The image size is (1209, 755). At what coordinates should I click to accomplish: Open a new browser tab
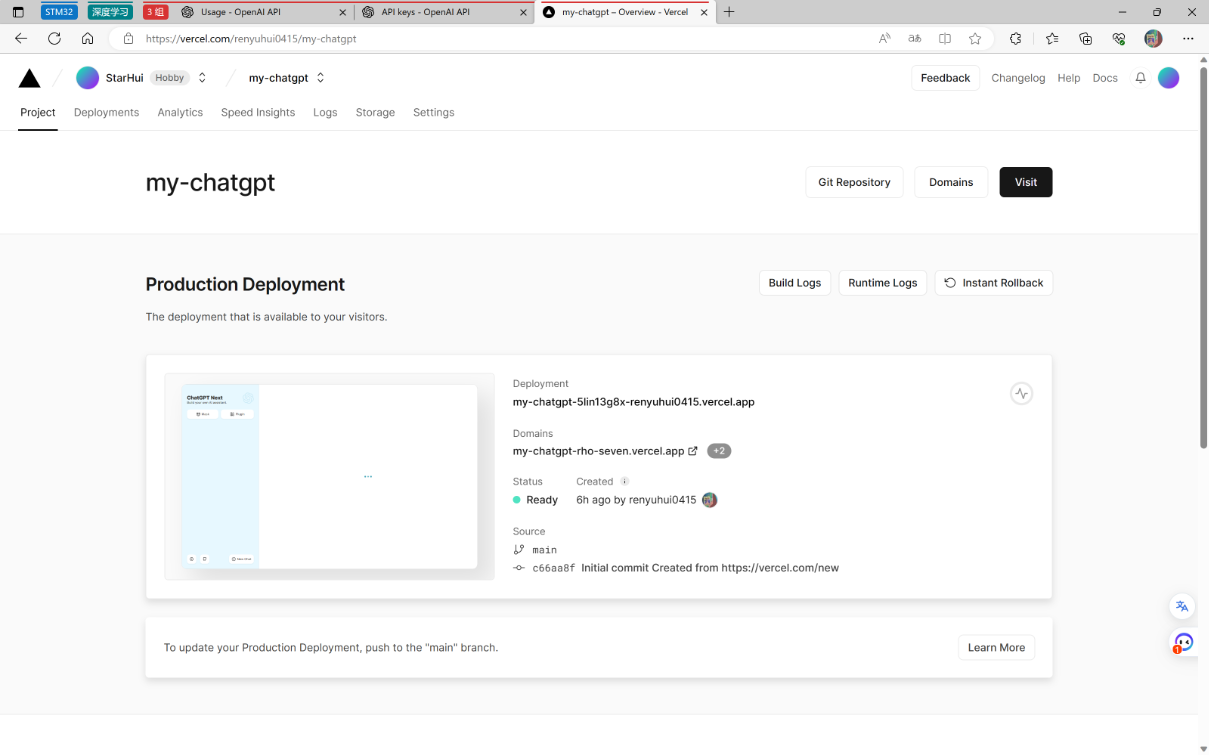[x=729, y=12]
